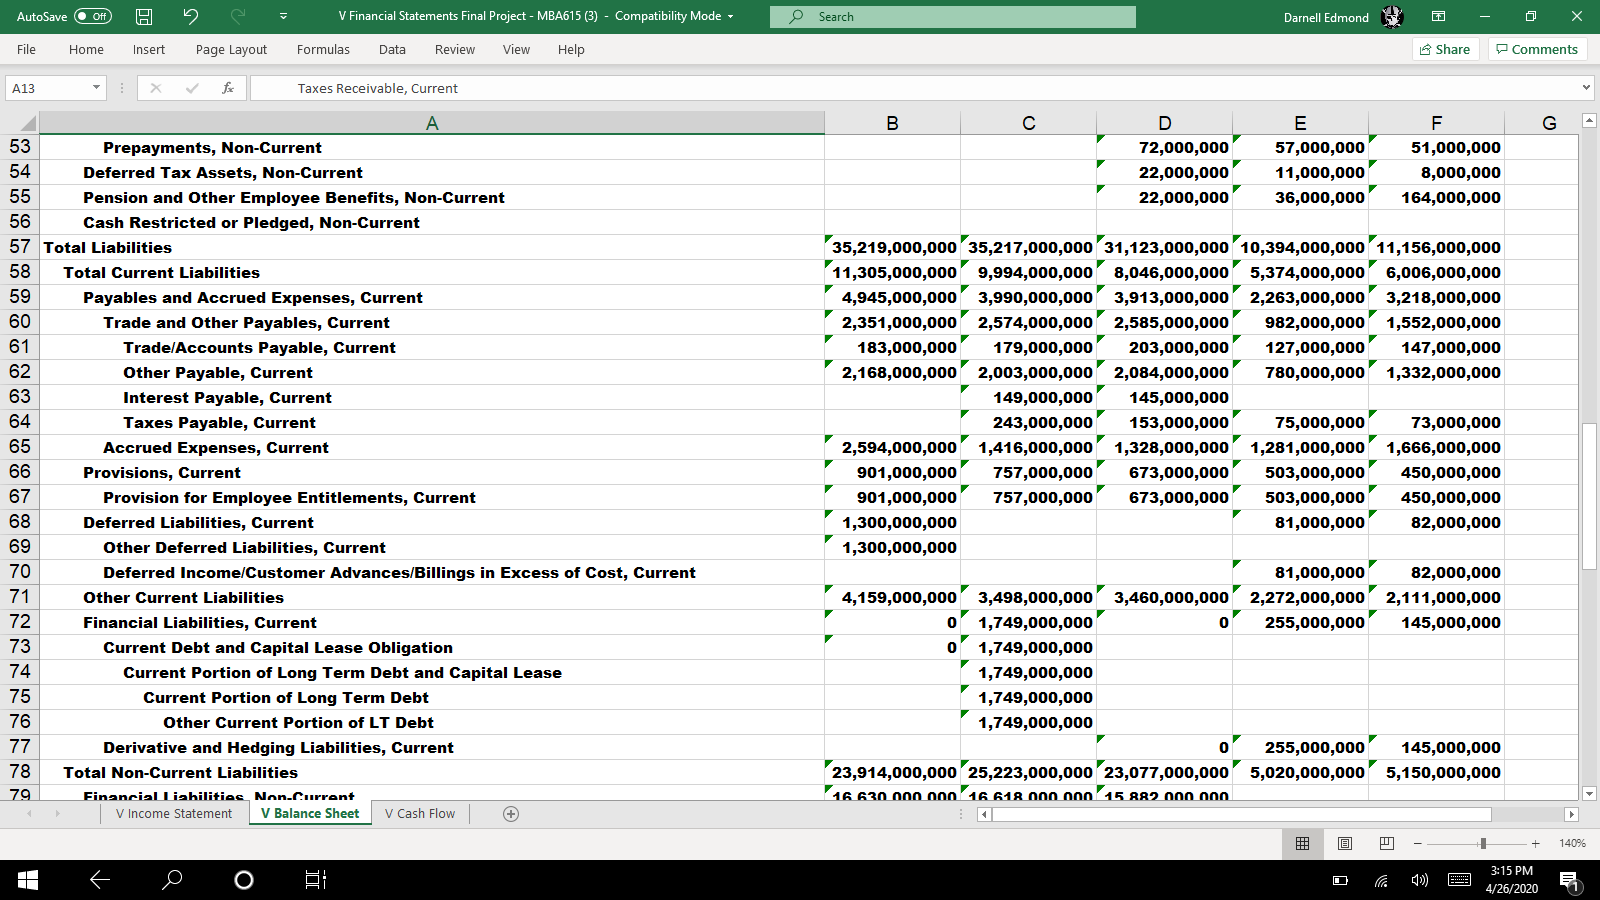The height and width of the screenshot is (900, 1600).
Task: Click Total Non-Current Liabilities cell
Action: 432,772
